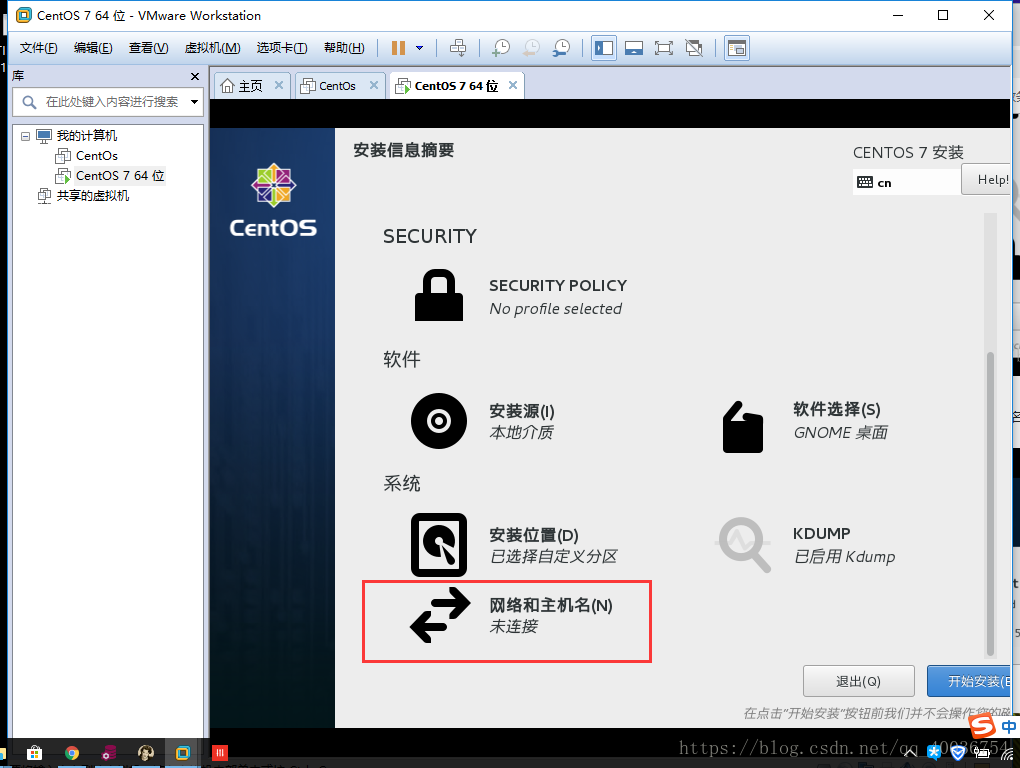Screen dimensions: 1020x768
Task: Click the cn keyboard layout indicator
Action: coord(907,183)
